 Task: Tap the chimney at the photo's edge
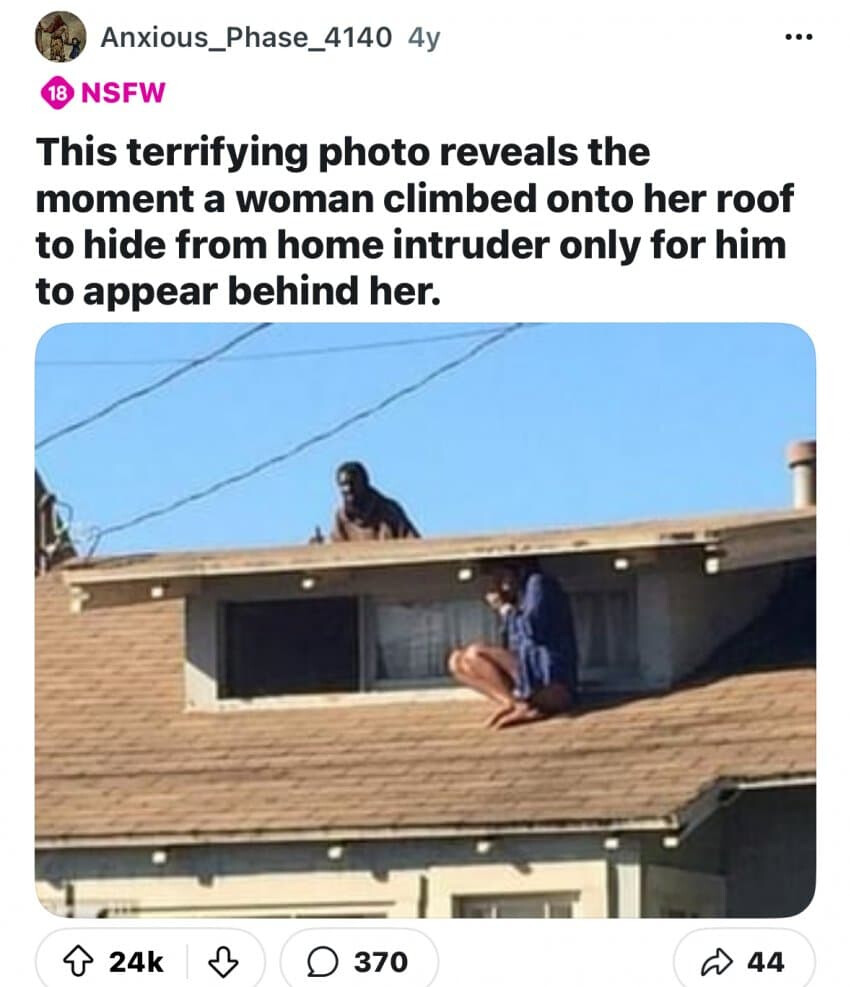pyautogui.click(x=802, y=474)
